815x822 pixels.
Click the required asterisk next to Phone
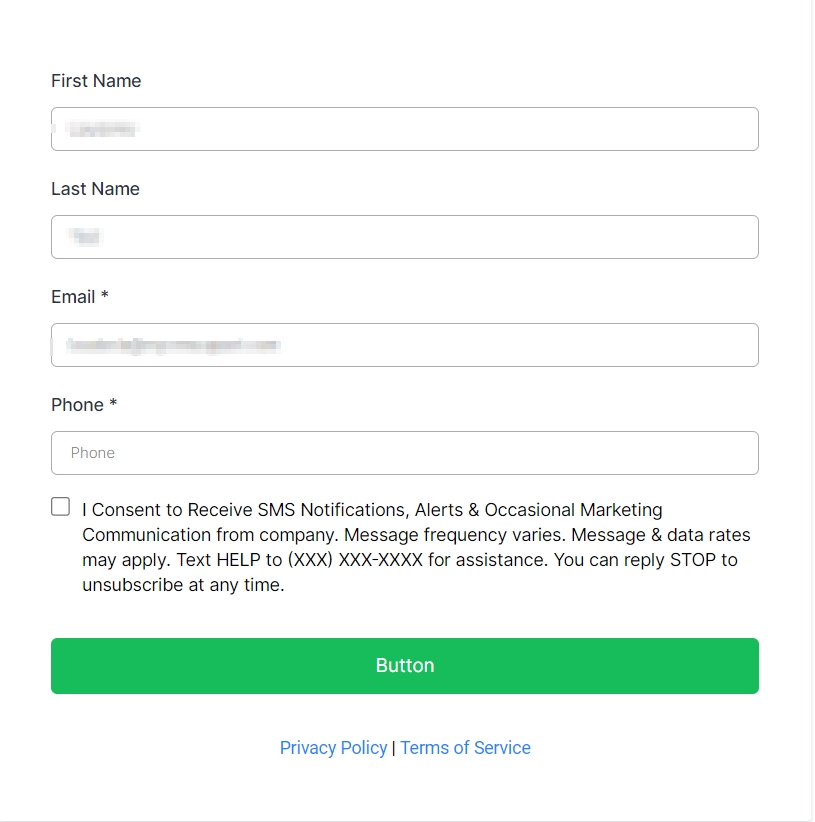click(114, 405)
